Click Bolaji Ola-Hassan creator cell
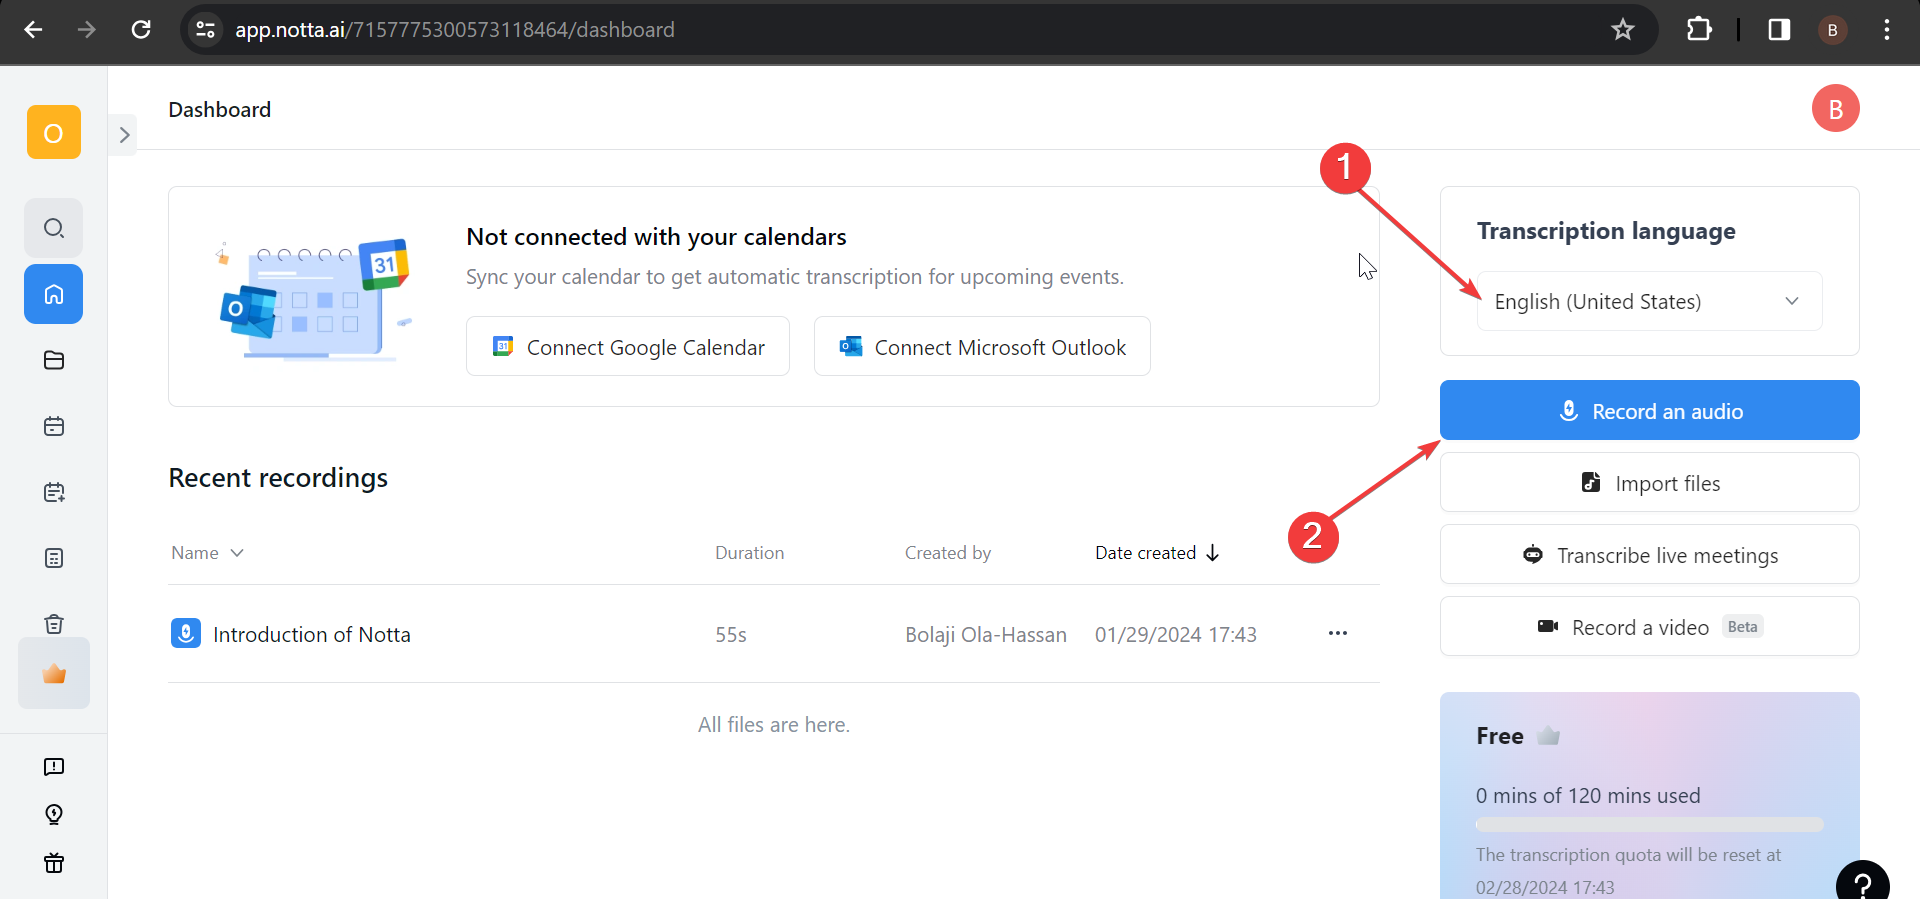 coord(986,635)
